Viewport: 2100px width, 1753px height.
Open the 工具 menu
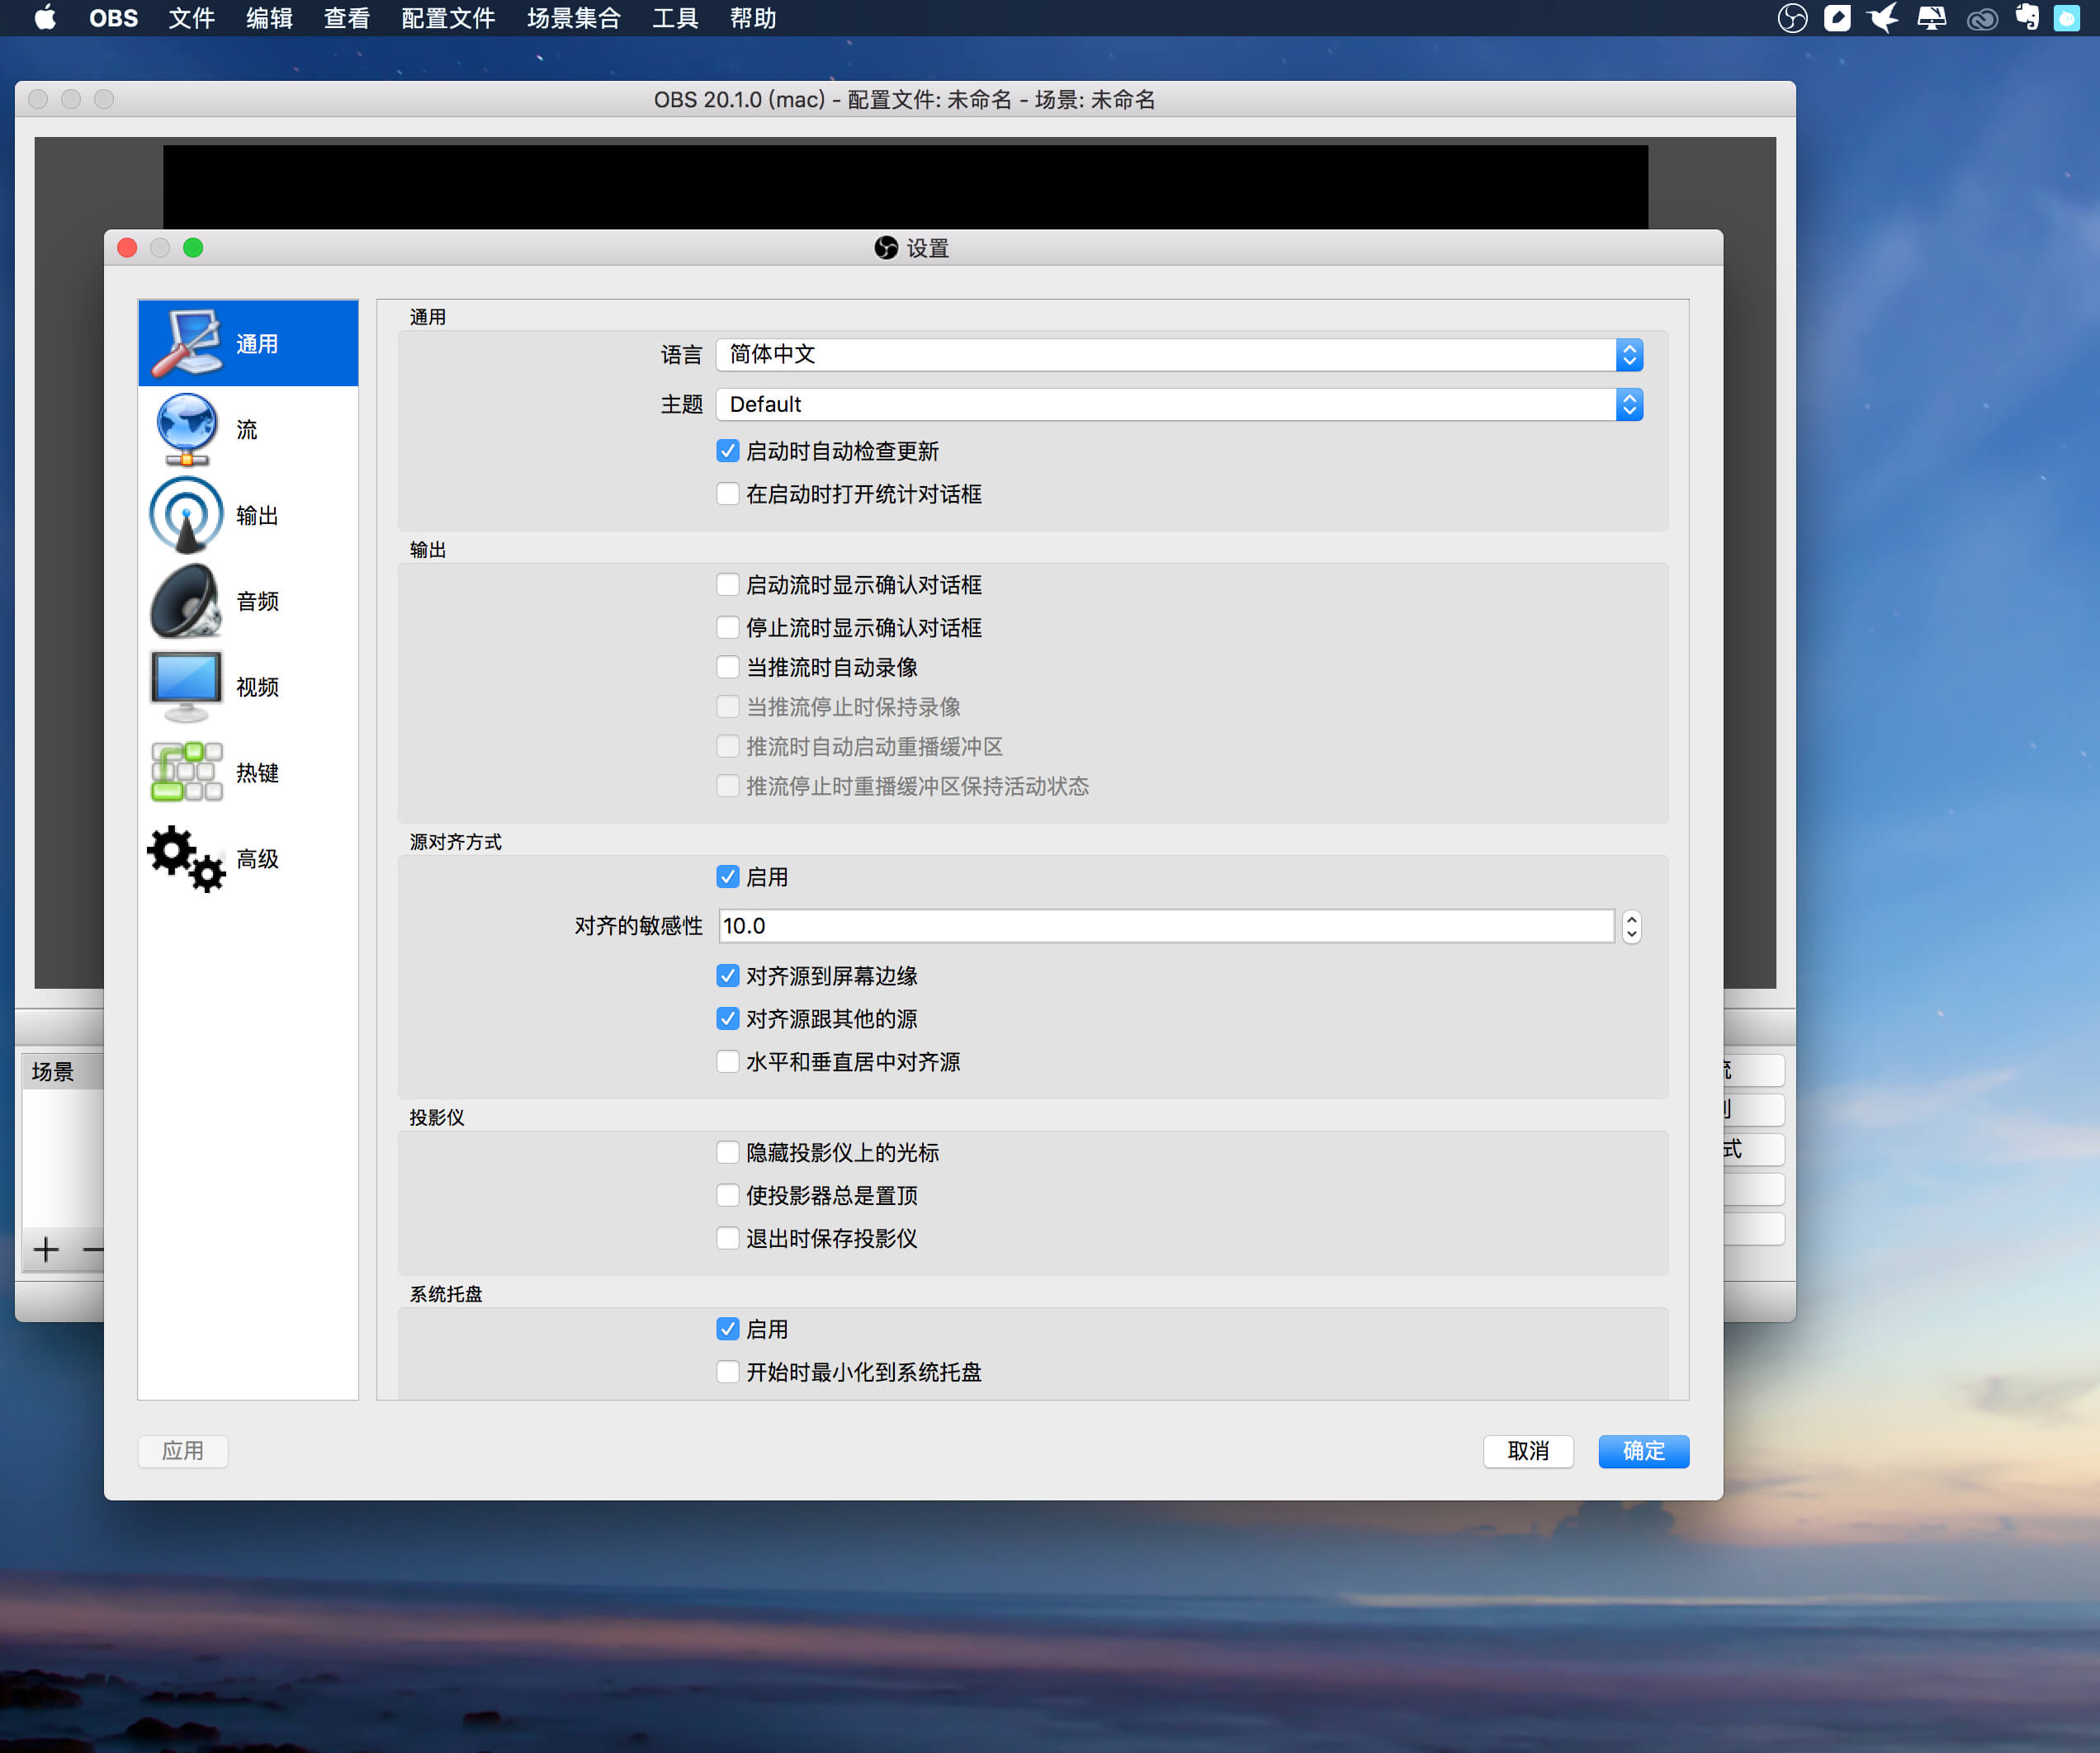[x=675, y=18]
